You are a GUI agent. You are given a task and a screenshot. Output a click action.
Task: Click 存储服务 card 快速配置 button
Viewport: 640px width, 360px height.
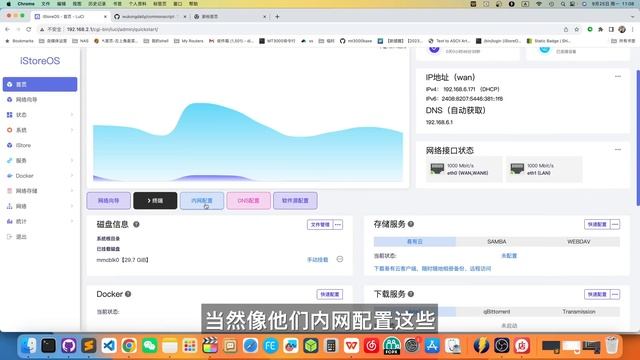coord(597,224)
